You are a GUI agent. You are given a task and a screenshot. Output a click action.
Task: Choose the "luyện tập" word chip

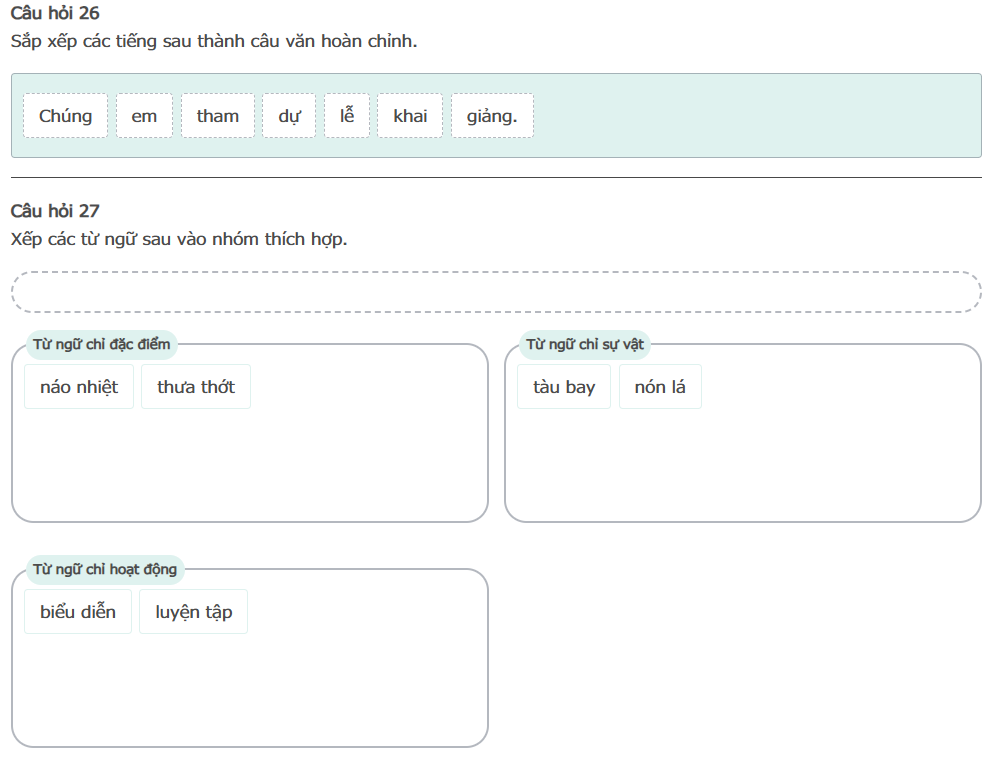click(193, 612)
